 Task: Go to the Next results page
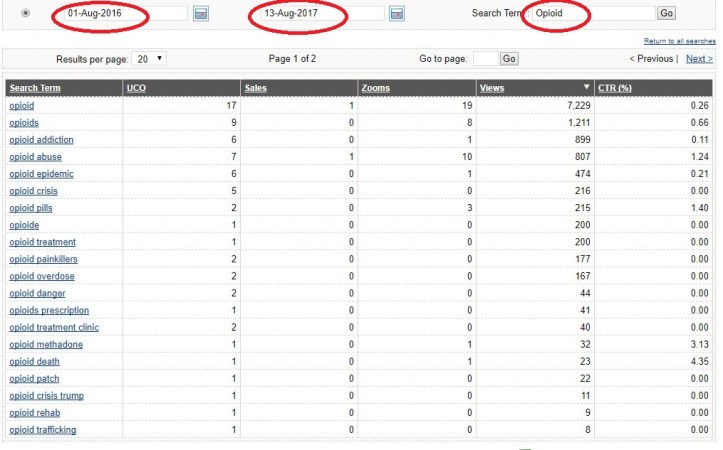(x=699, y=59)
